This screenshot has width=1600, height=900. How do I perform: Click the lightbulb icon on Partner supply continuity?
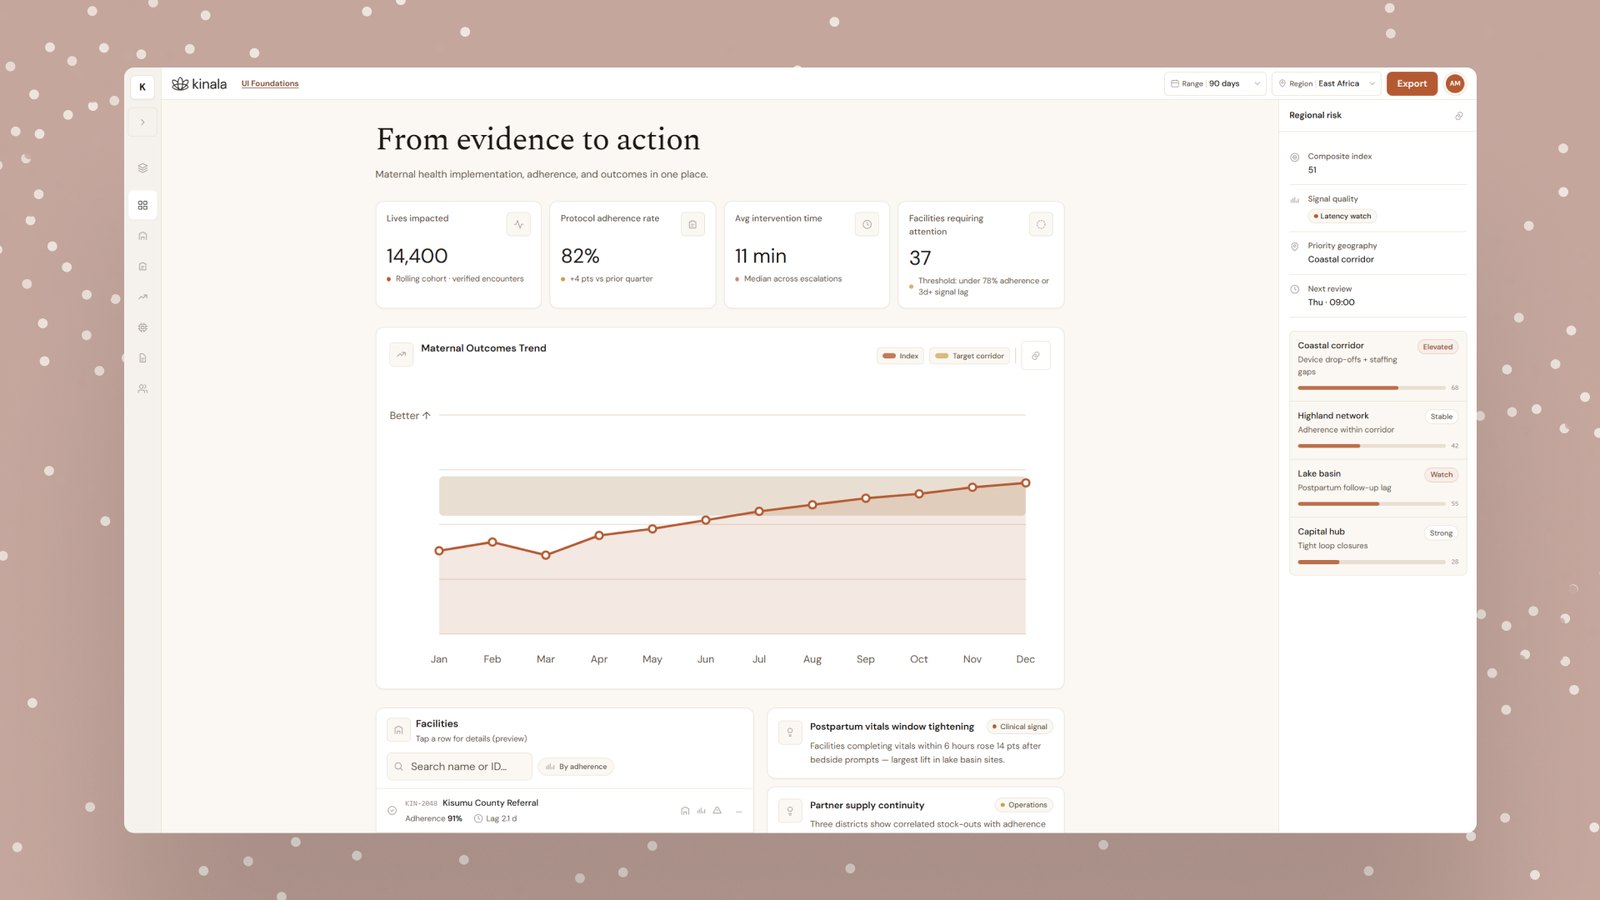click(790, 811)
